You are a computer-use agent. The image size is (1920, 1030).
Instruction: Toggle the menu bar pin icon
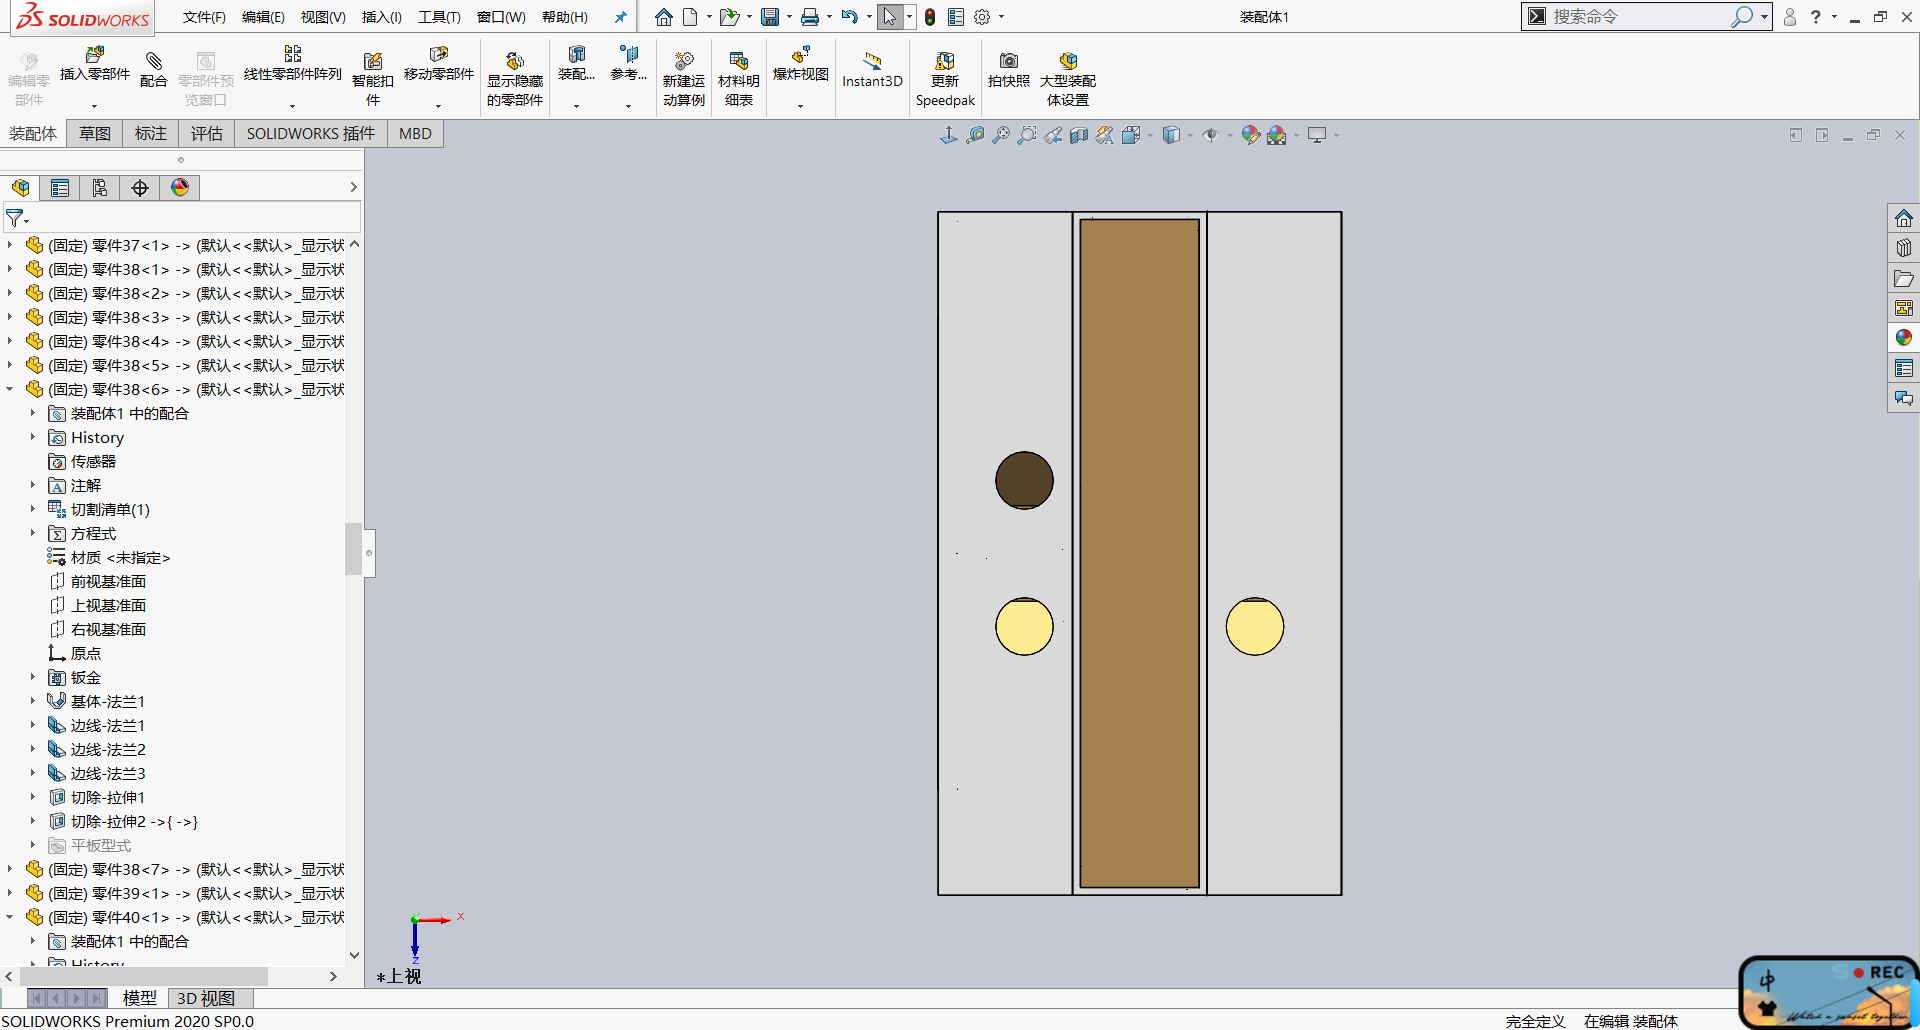(x=620, y=17)
